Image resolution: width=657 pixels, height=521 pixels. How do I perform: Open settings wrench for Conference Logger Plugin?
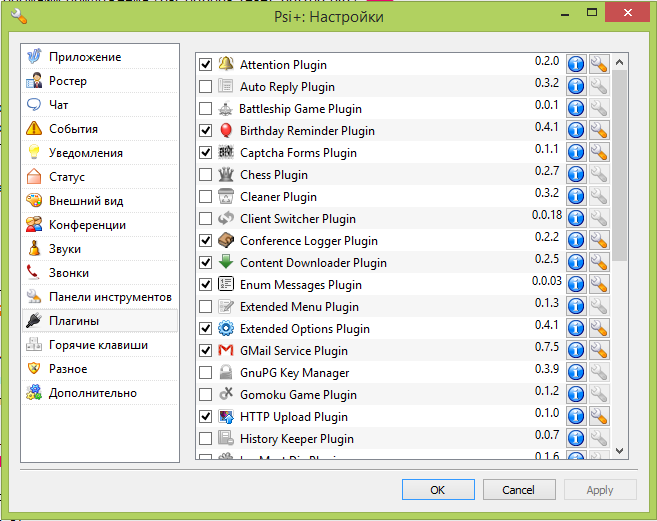coord(599,241)
